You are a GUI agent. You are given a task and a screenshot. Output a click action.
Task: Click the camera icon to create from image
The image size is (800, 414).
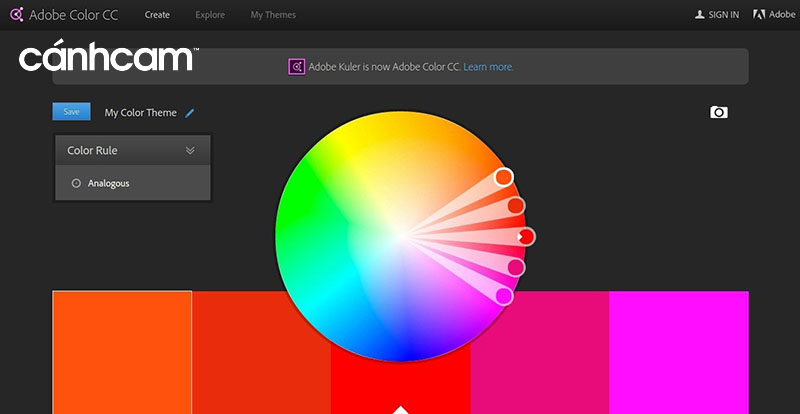[x=719, y=112]
